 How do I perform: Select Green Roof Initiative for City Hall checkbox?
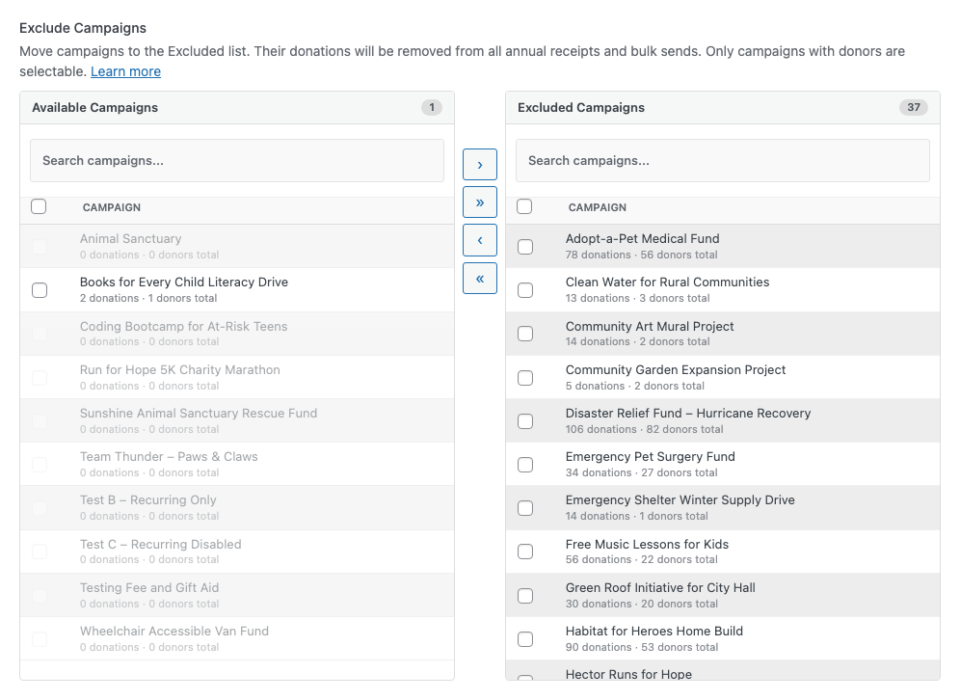[525, 595]
